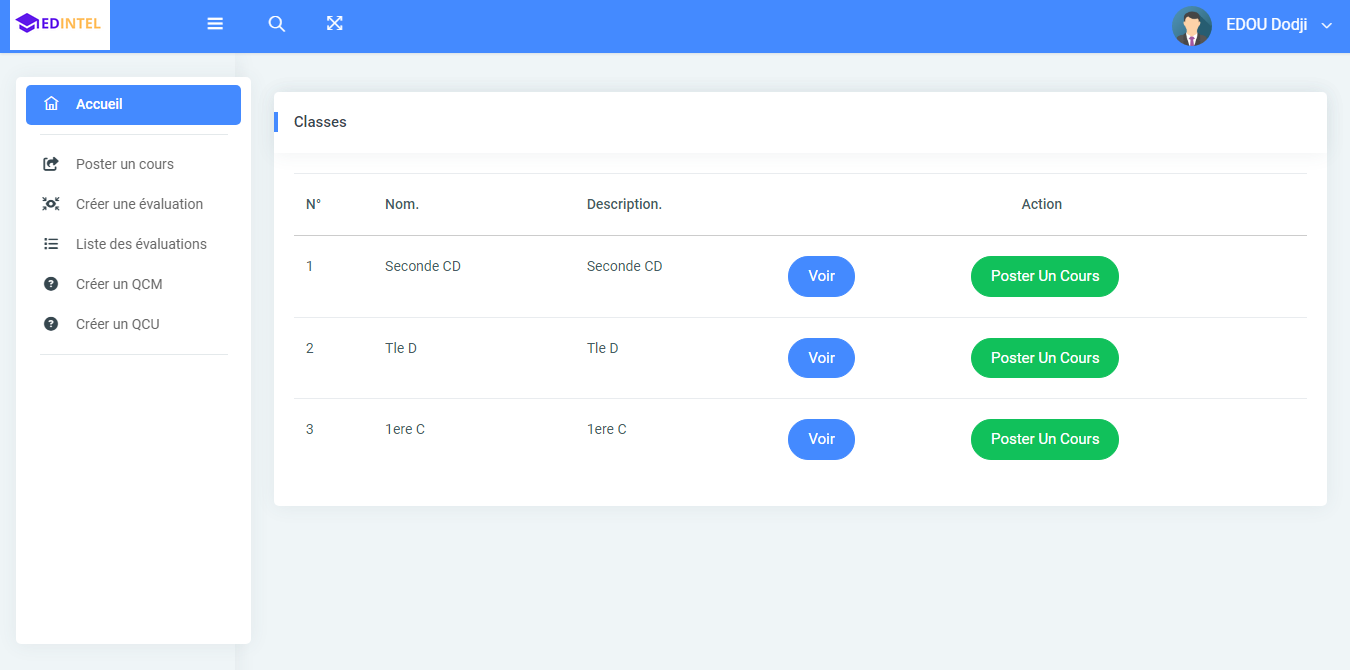
Task: Expand the EDOU Dodji user dropdown arrow
Action: 1327,26
